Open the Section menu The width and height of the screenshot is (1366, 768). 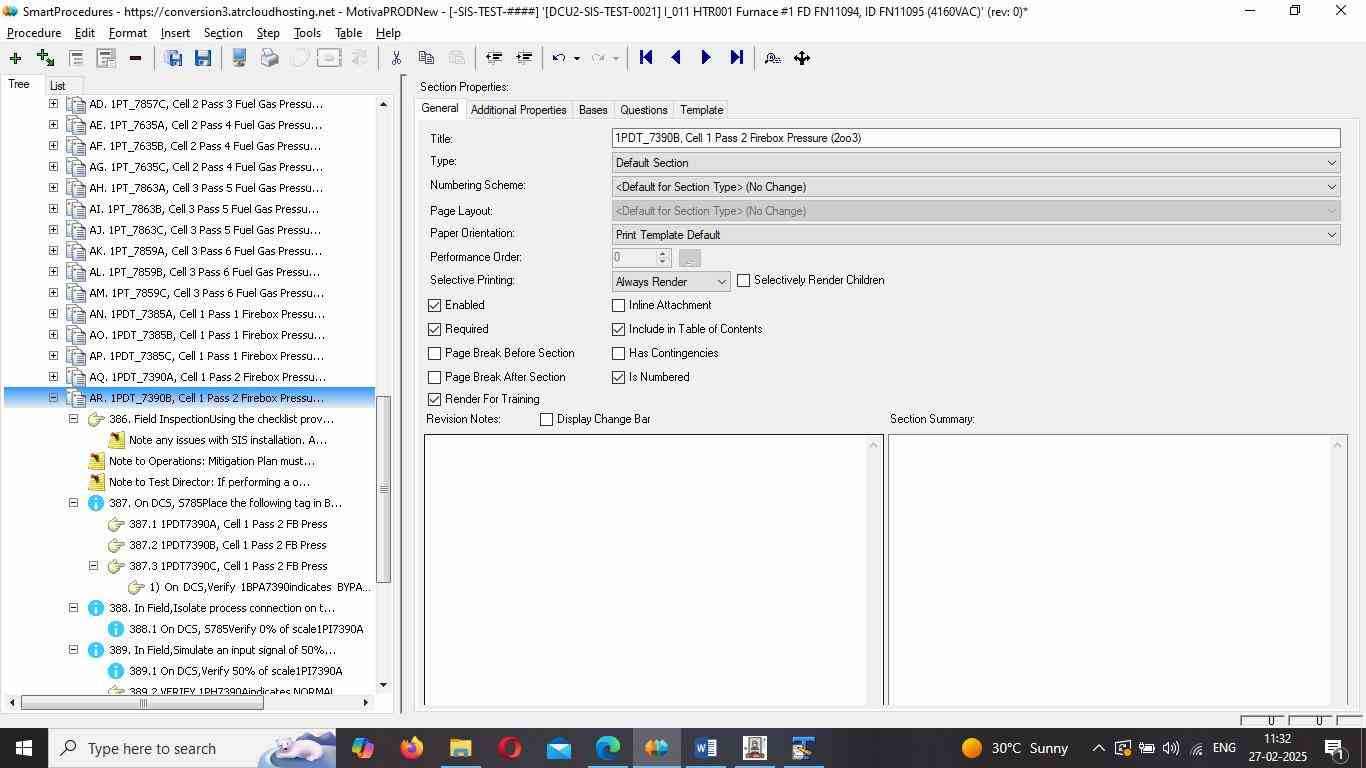[223, 33]
